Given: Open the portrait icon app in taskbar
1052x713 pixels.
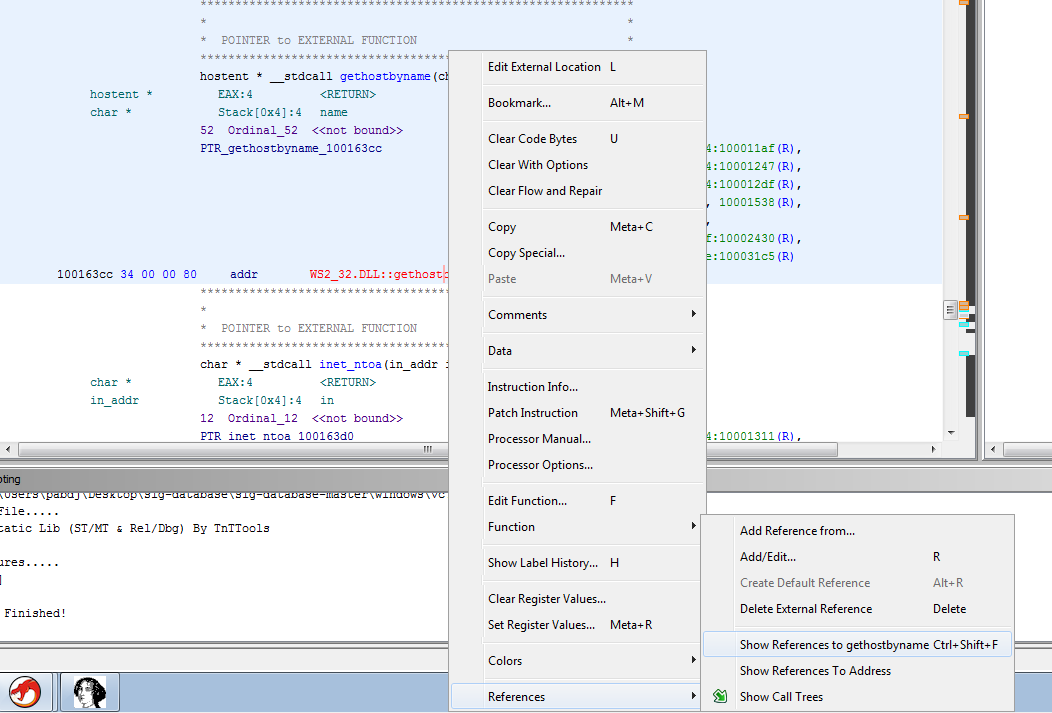Looking at the screenshot, I should pos(90,691).
